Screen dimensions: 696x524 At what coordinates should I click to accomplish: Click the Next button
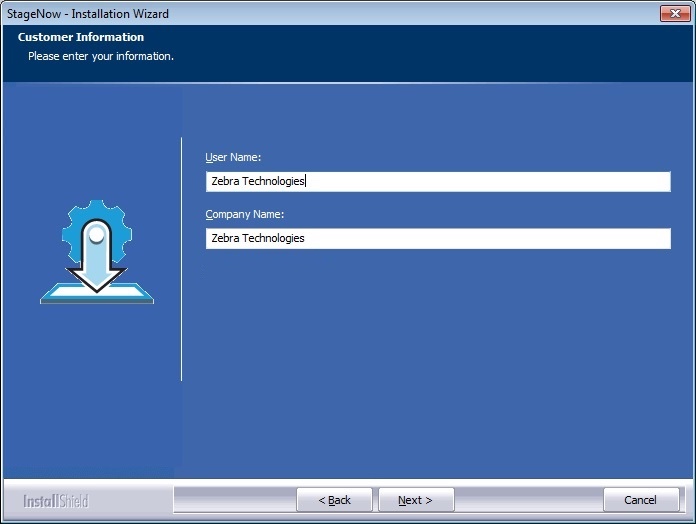point(416,500)
